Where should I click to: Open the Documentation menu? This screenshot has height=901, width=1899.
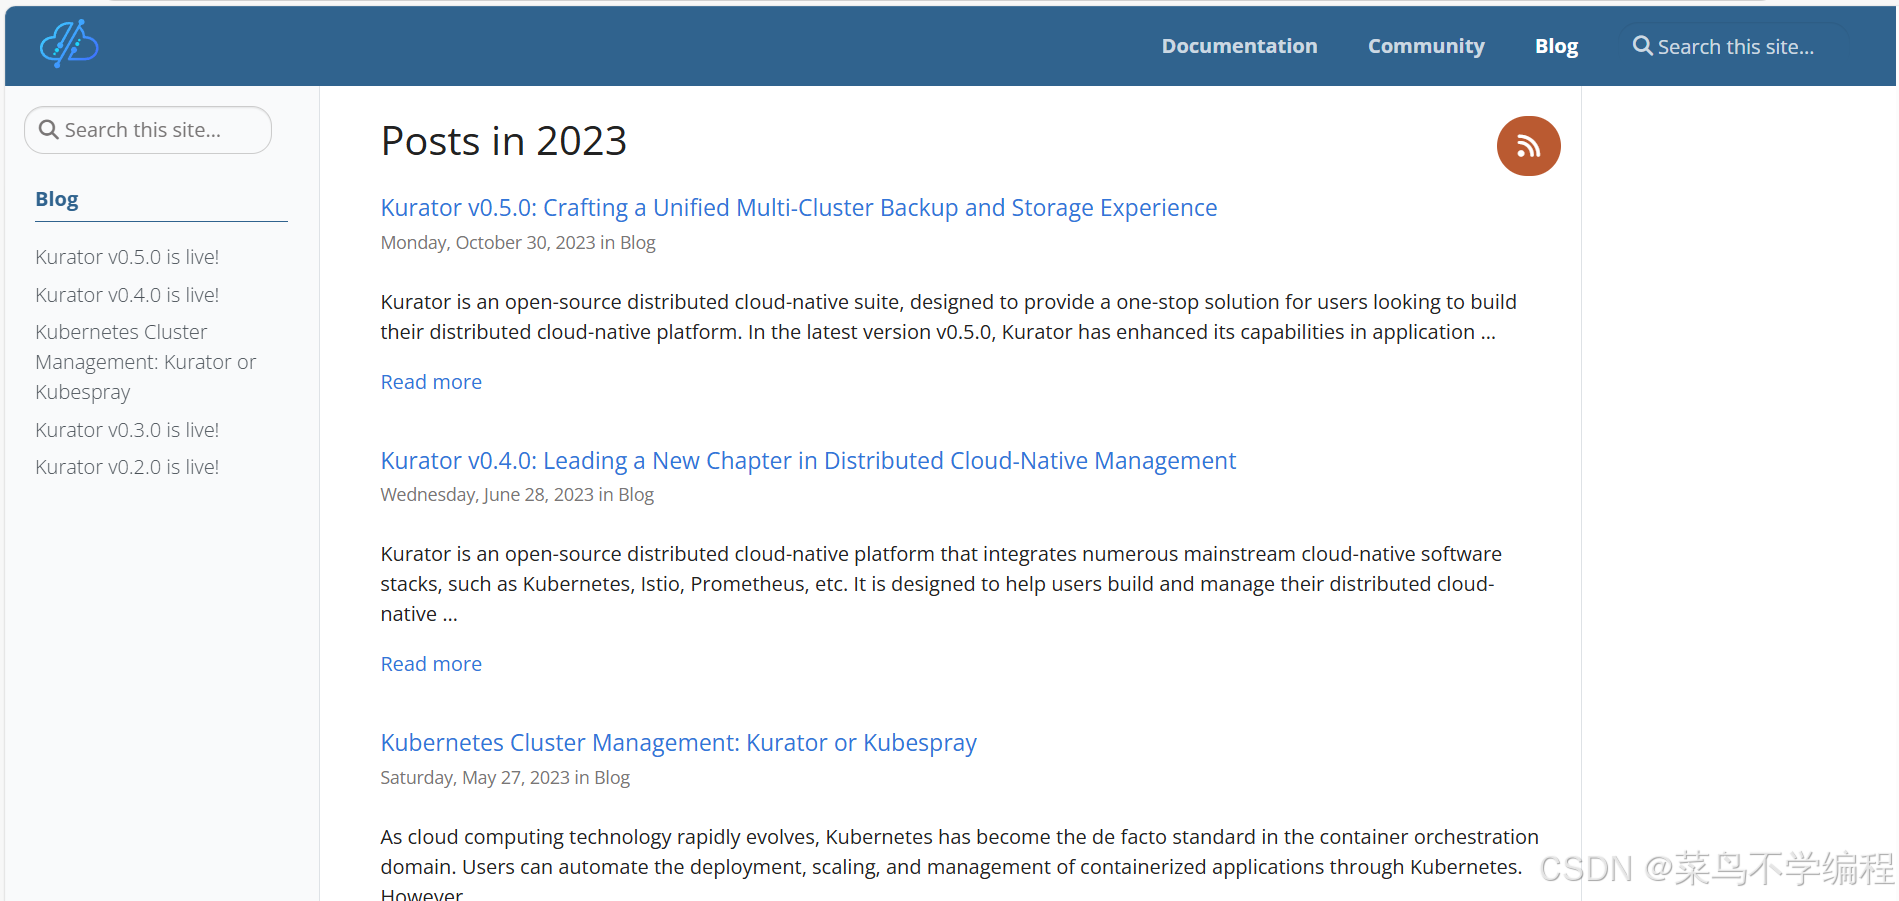pyautogui.click(x=1239, y=46)
